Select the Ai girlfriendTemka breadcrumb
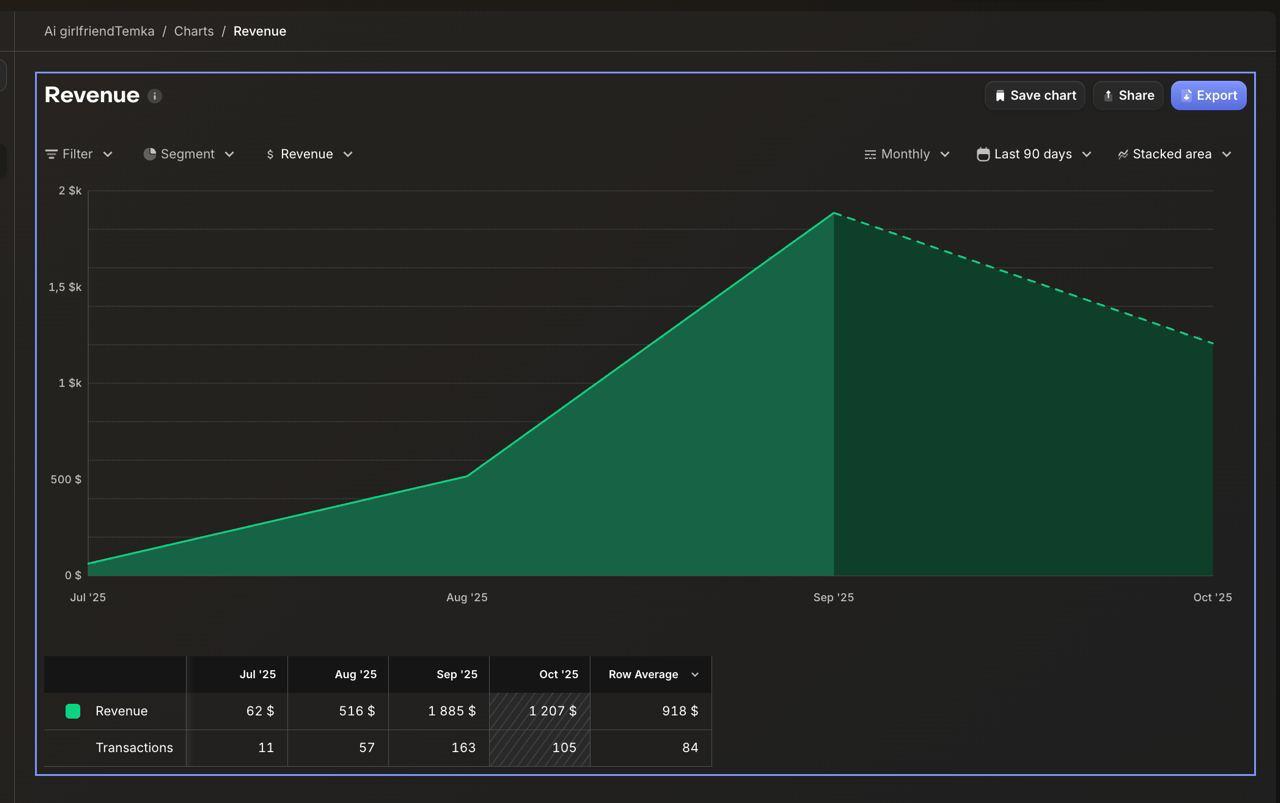 (x=99, y=31)
